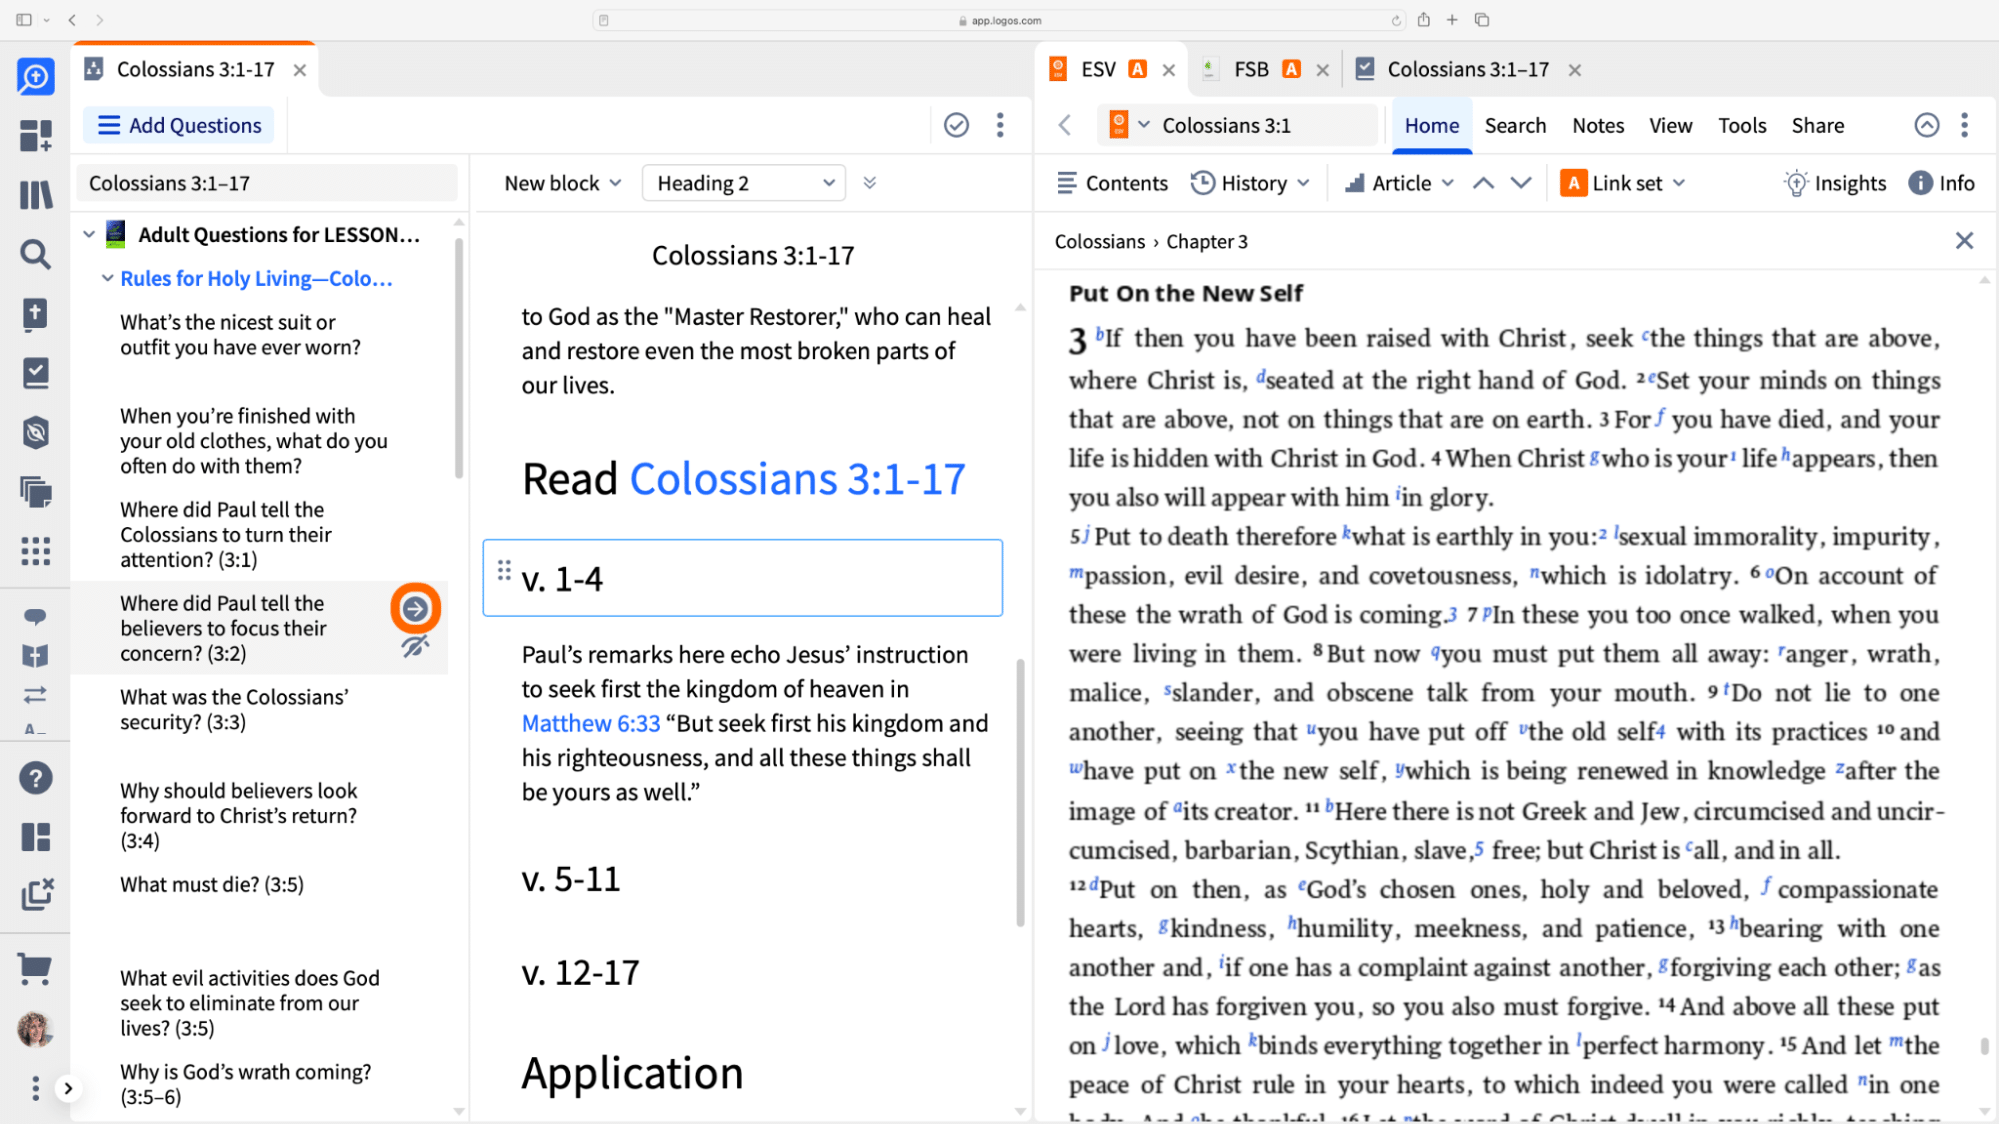The image size is (1999, 1125).
Task: Open resource Info
Action: [1942, 183]
